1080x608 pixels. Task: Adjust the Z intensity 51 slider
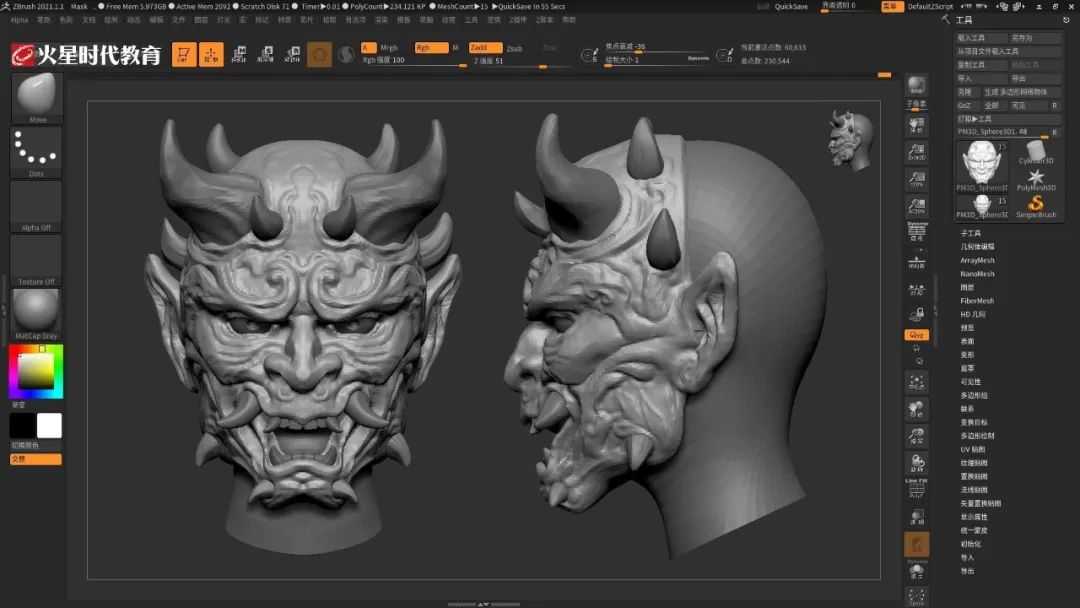click(521, 62)
